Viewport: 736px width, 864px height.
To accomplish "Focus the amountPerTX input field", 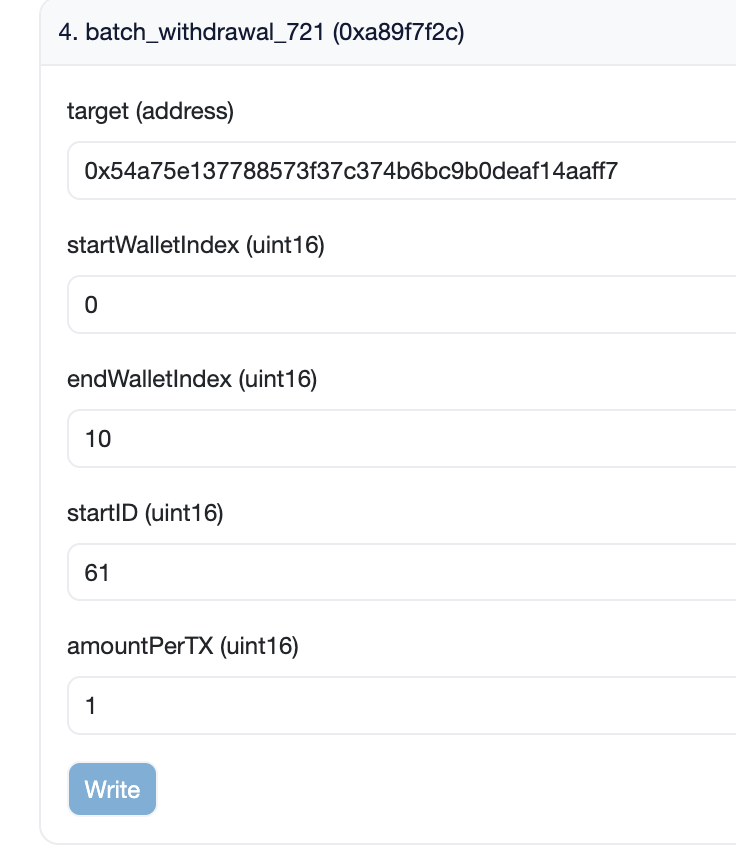I will click(x=402, y=706).
